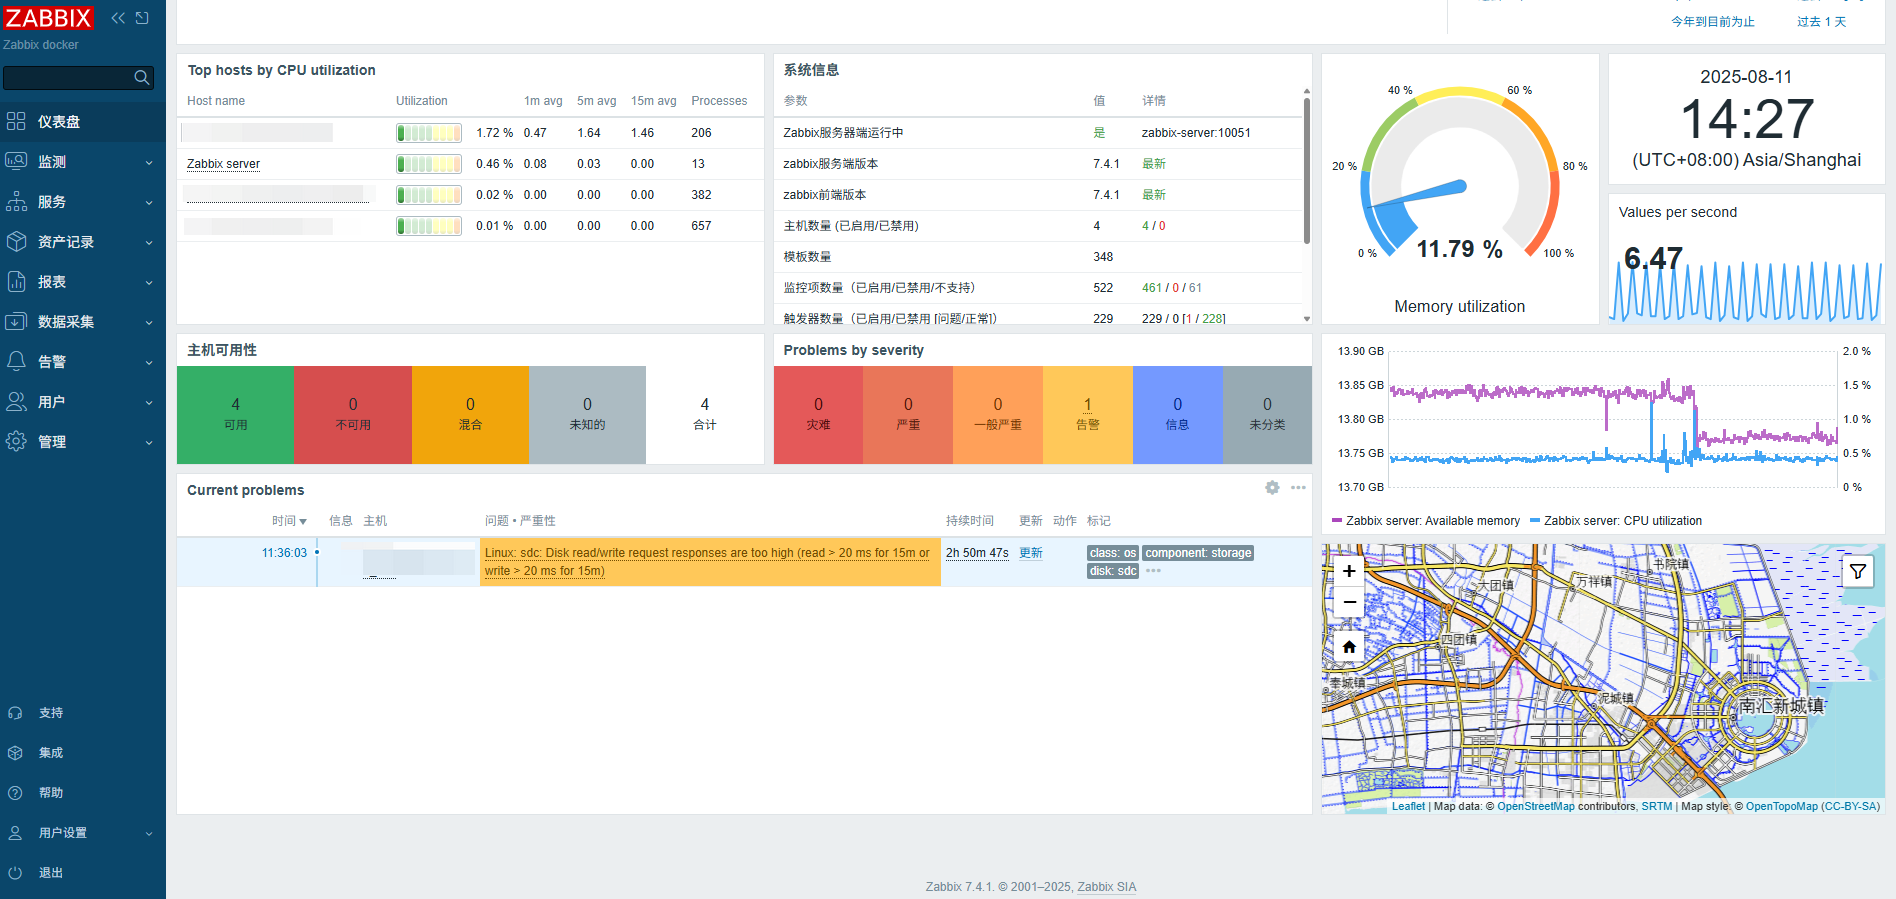Click the 'component: storage' tag

coord(1198,553)
